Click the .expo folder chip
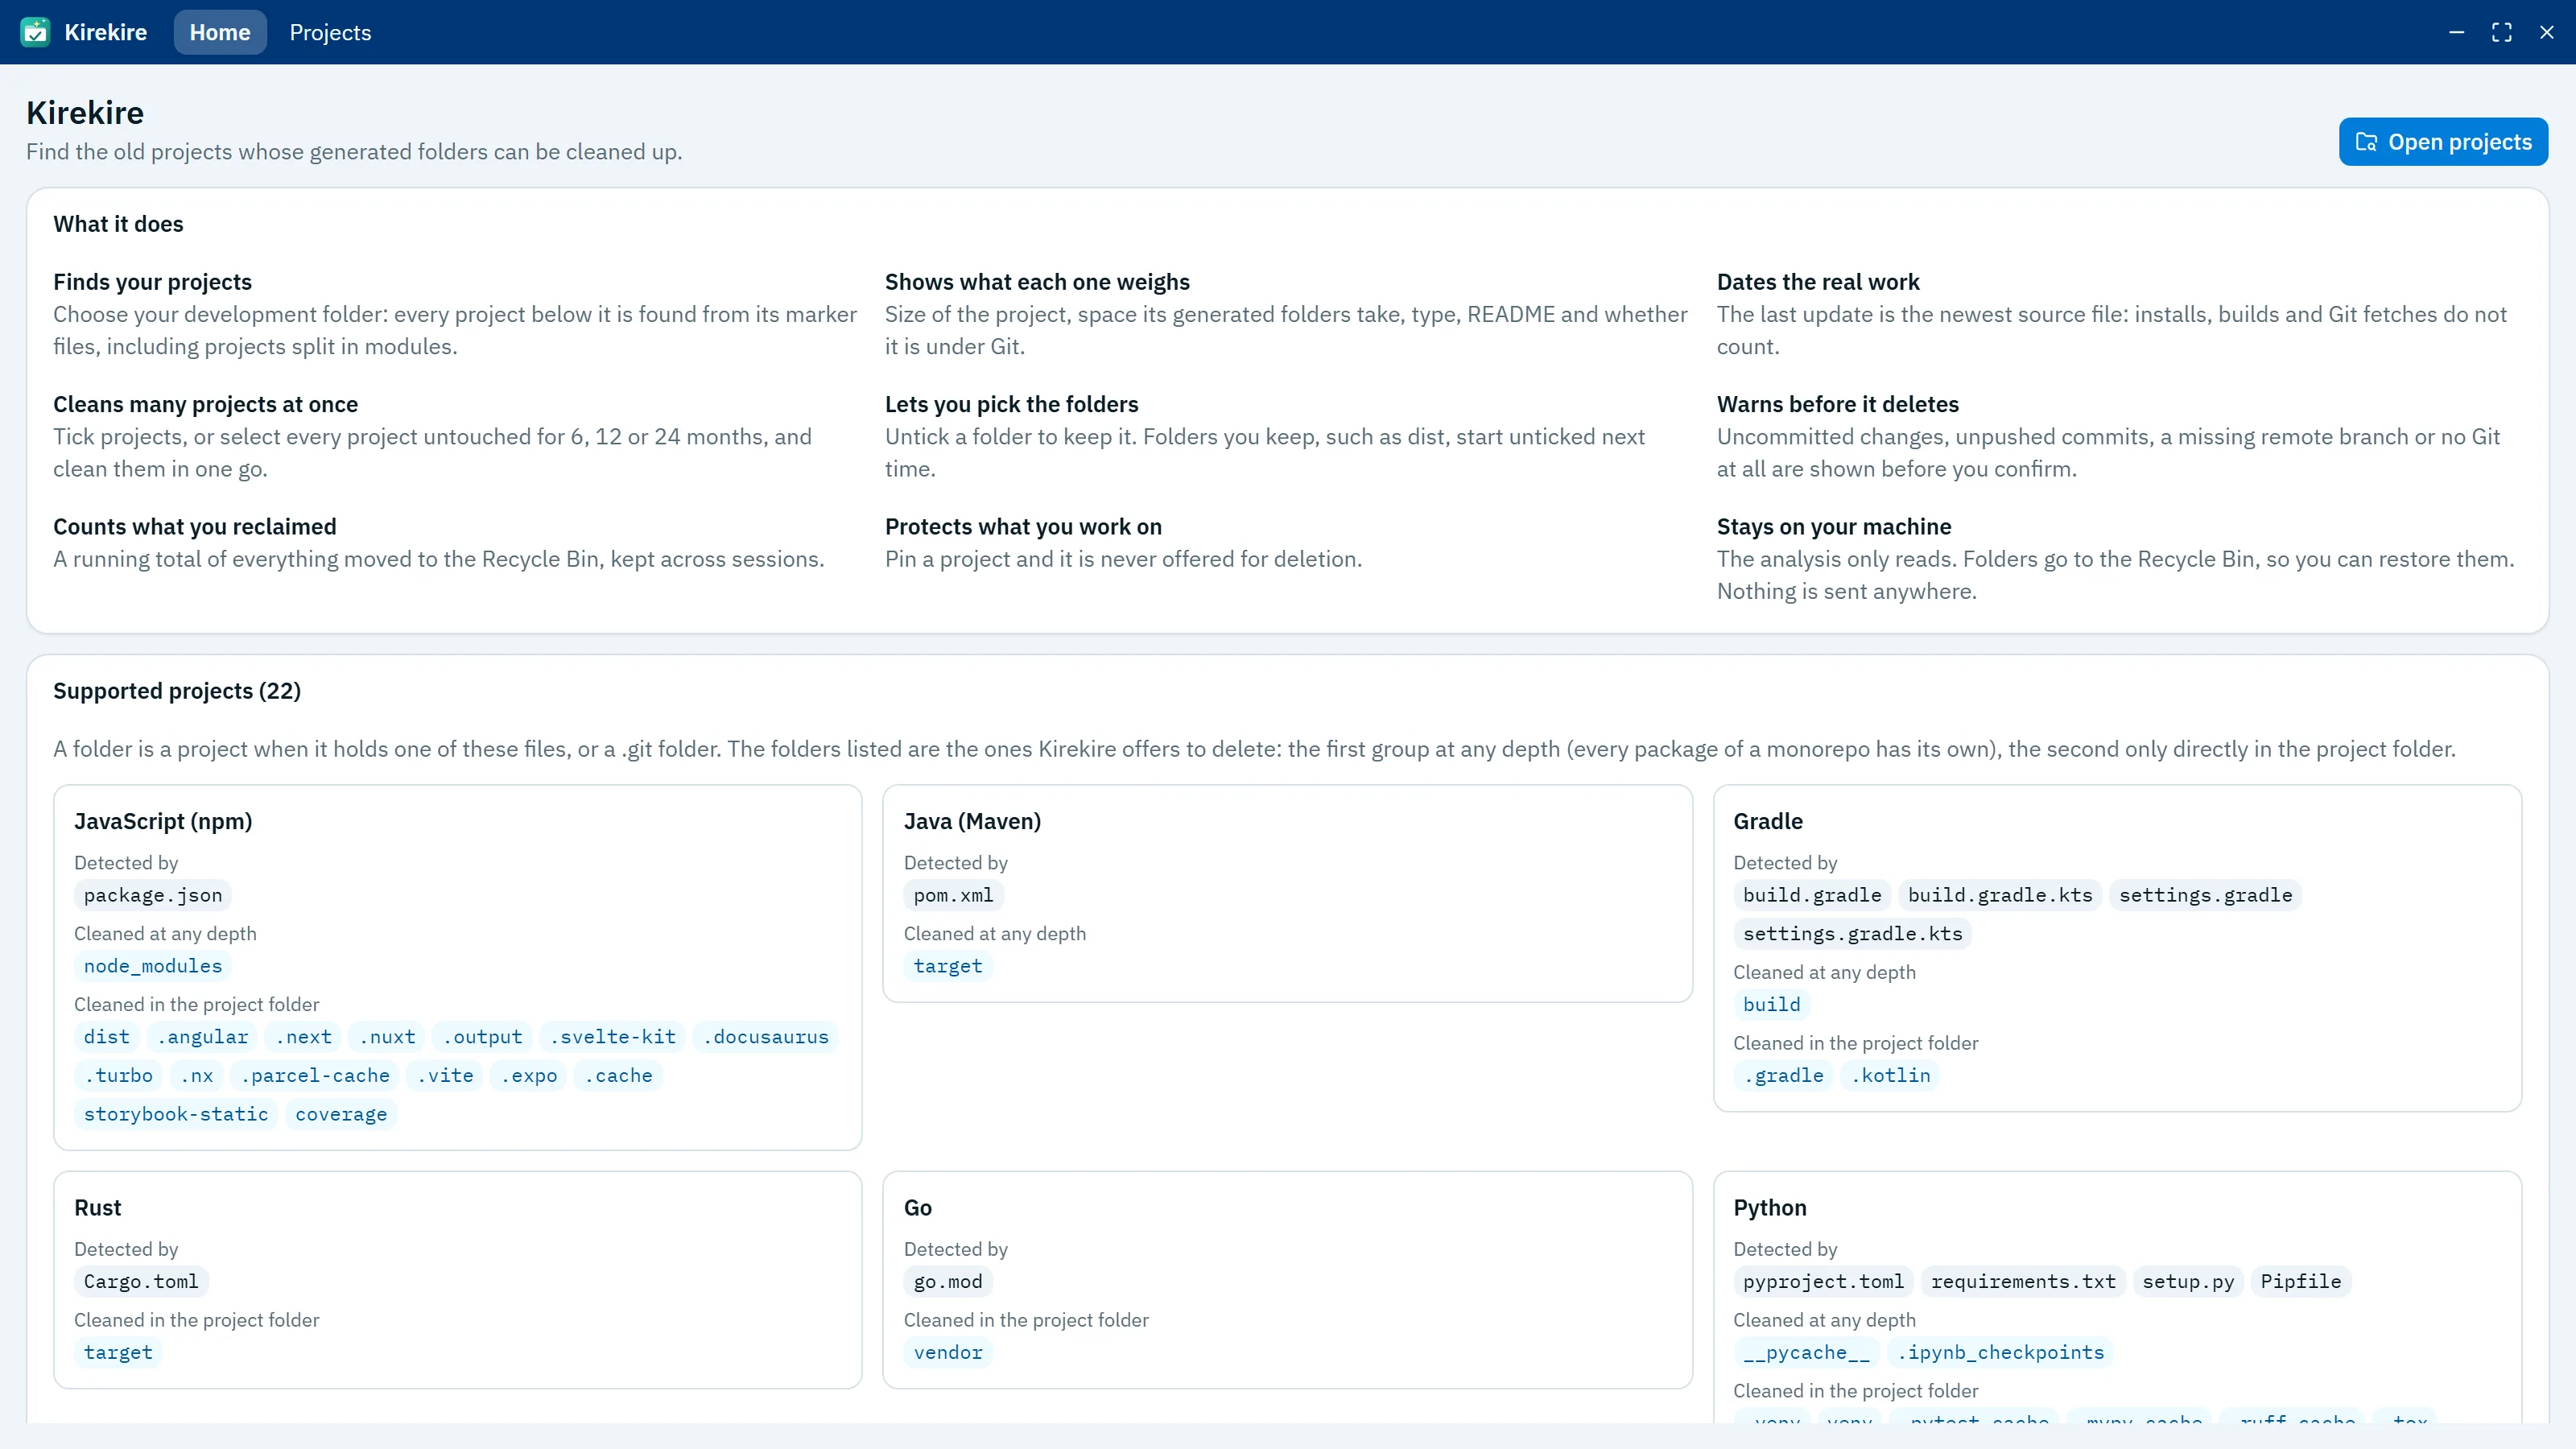 (x=529, y=1076)
